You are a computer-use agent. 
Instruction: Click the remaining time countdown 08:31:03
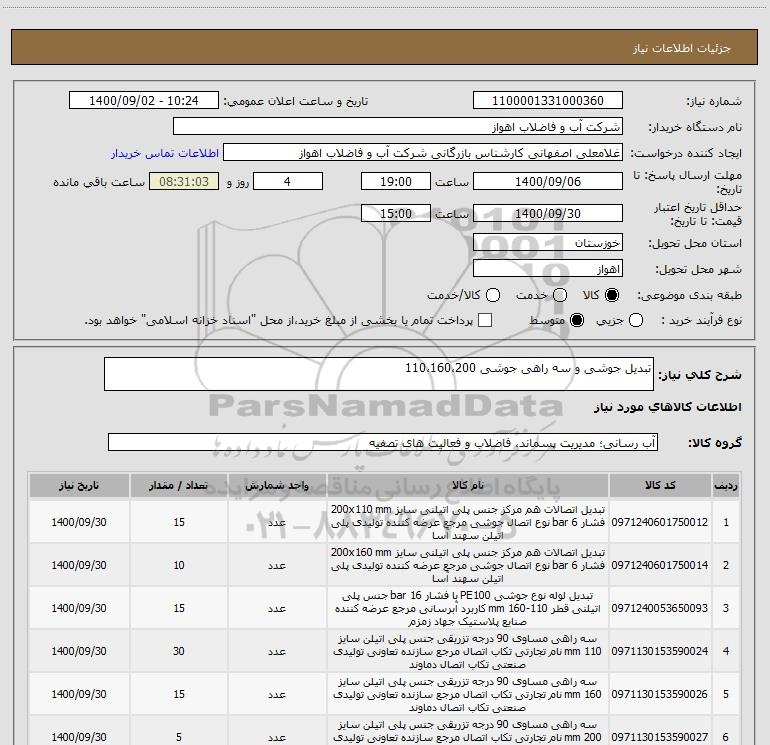point(184,181)
